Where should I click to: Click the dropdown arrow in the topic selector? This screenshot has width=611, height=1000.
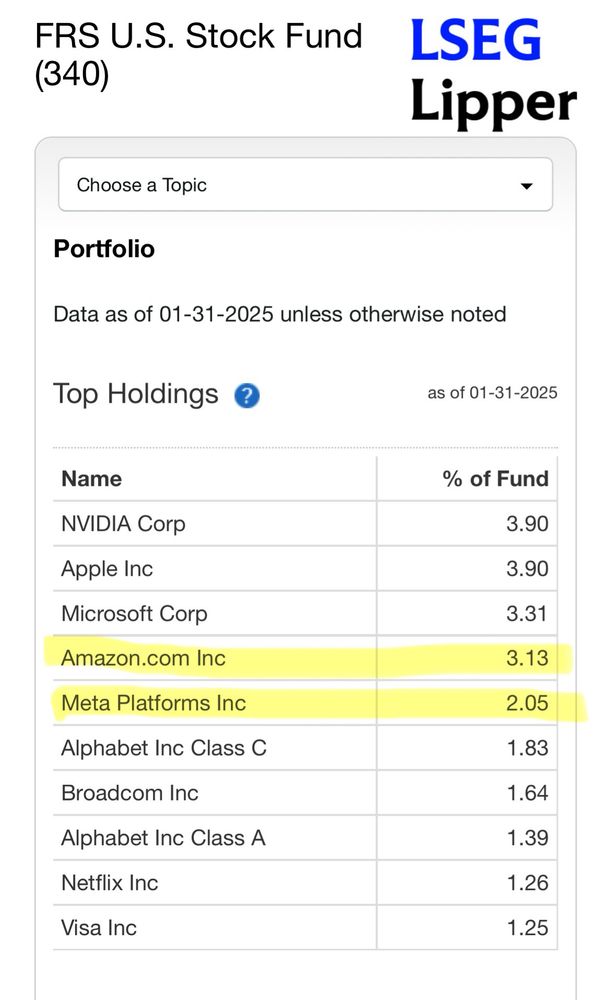click(526, 186)
